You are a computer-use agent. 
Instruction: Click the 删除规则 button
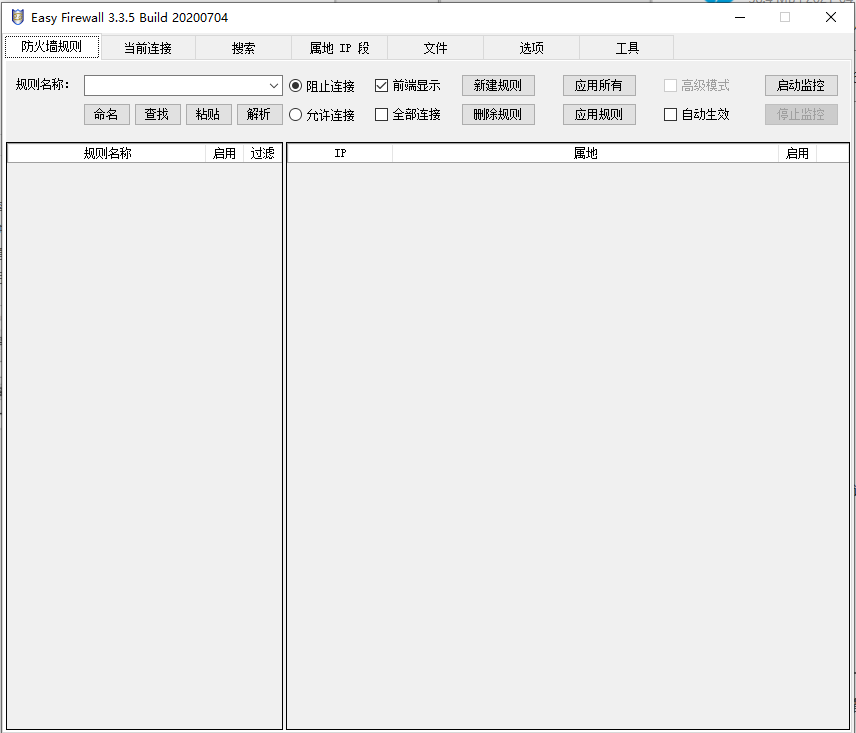click(498, 115)
